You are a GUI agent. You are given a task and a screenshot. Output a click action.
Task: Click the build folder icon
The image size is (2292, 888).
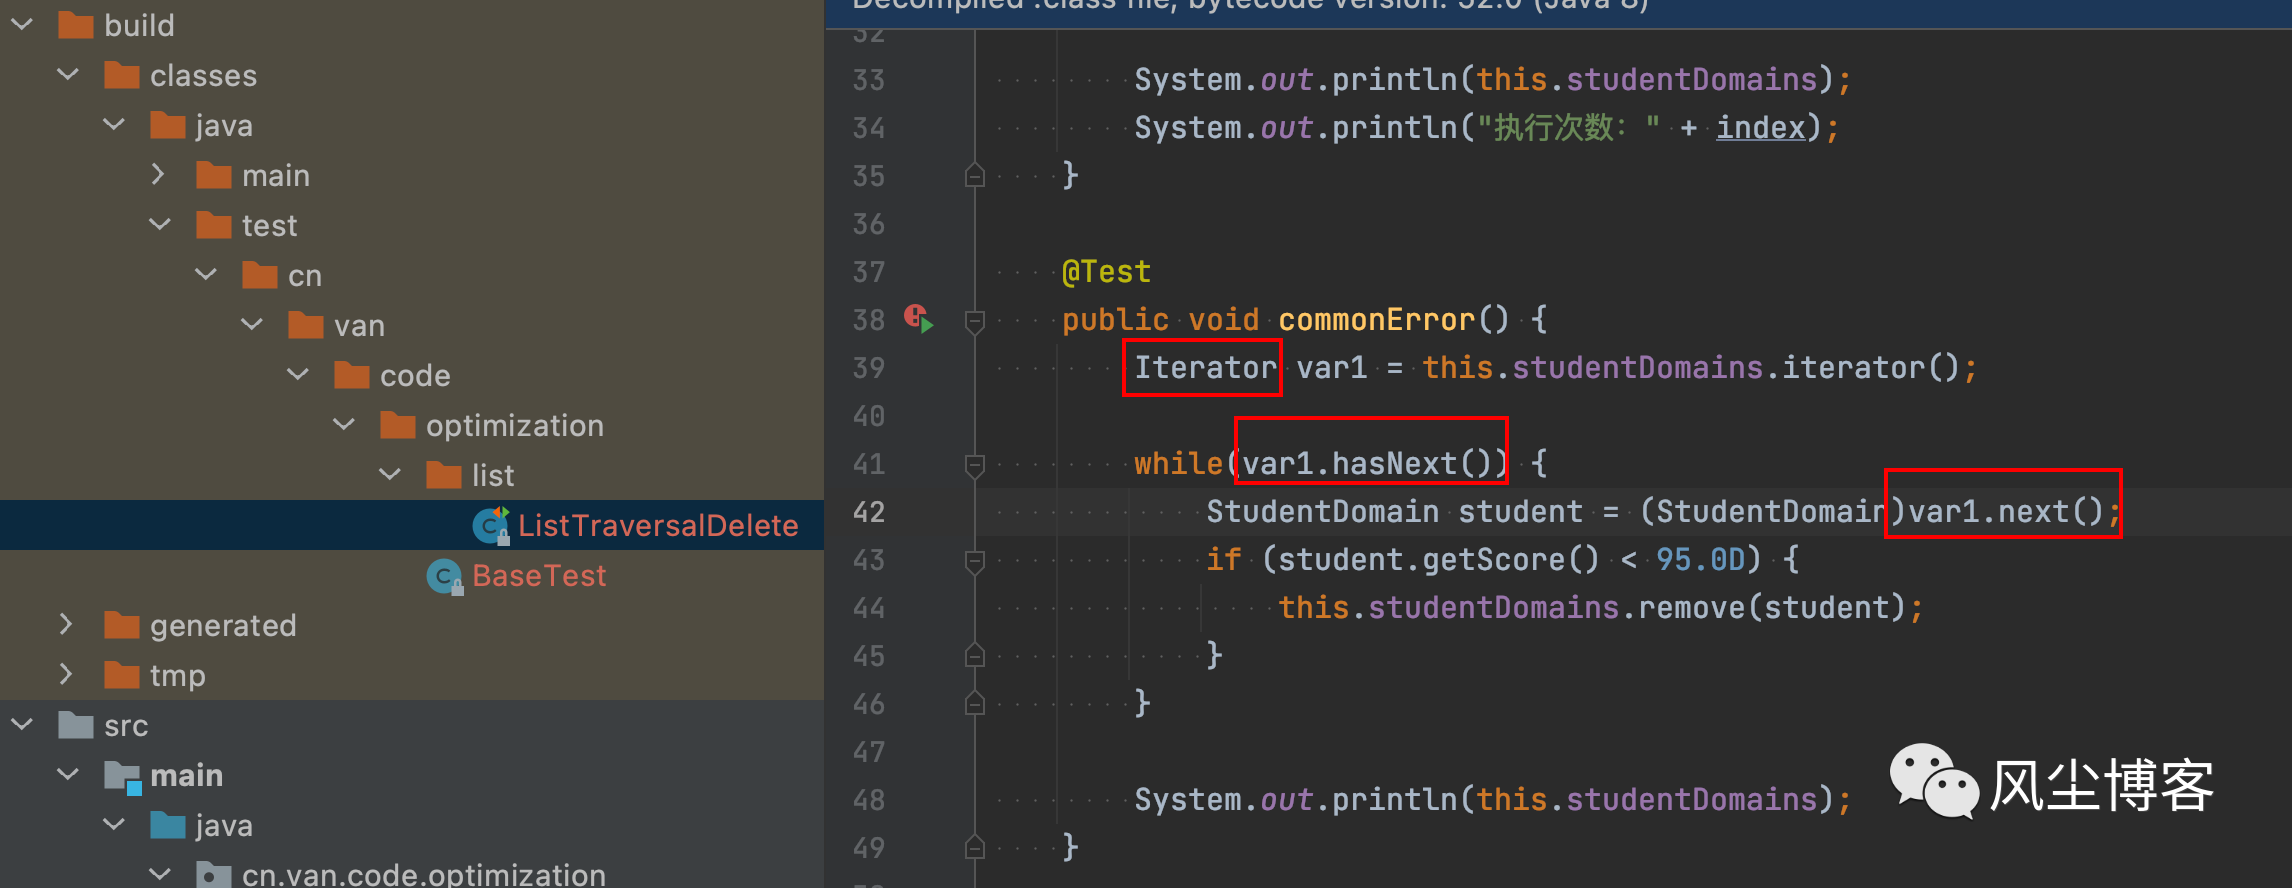coord(76,24)
